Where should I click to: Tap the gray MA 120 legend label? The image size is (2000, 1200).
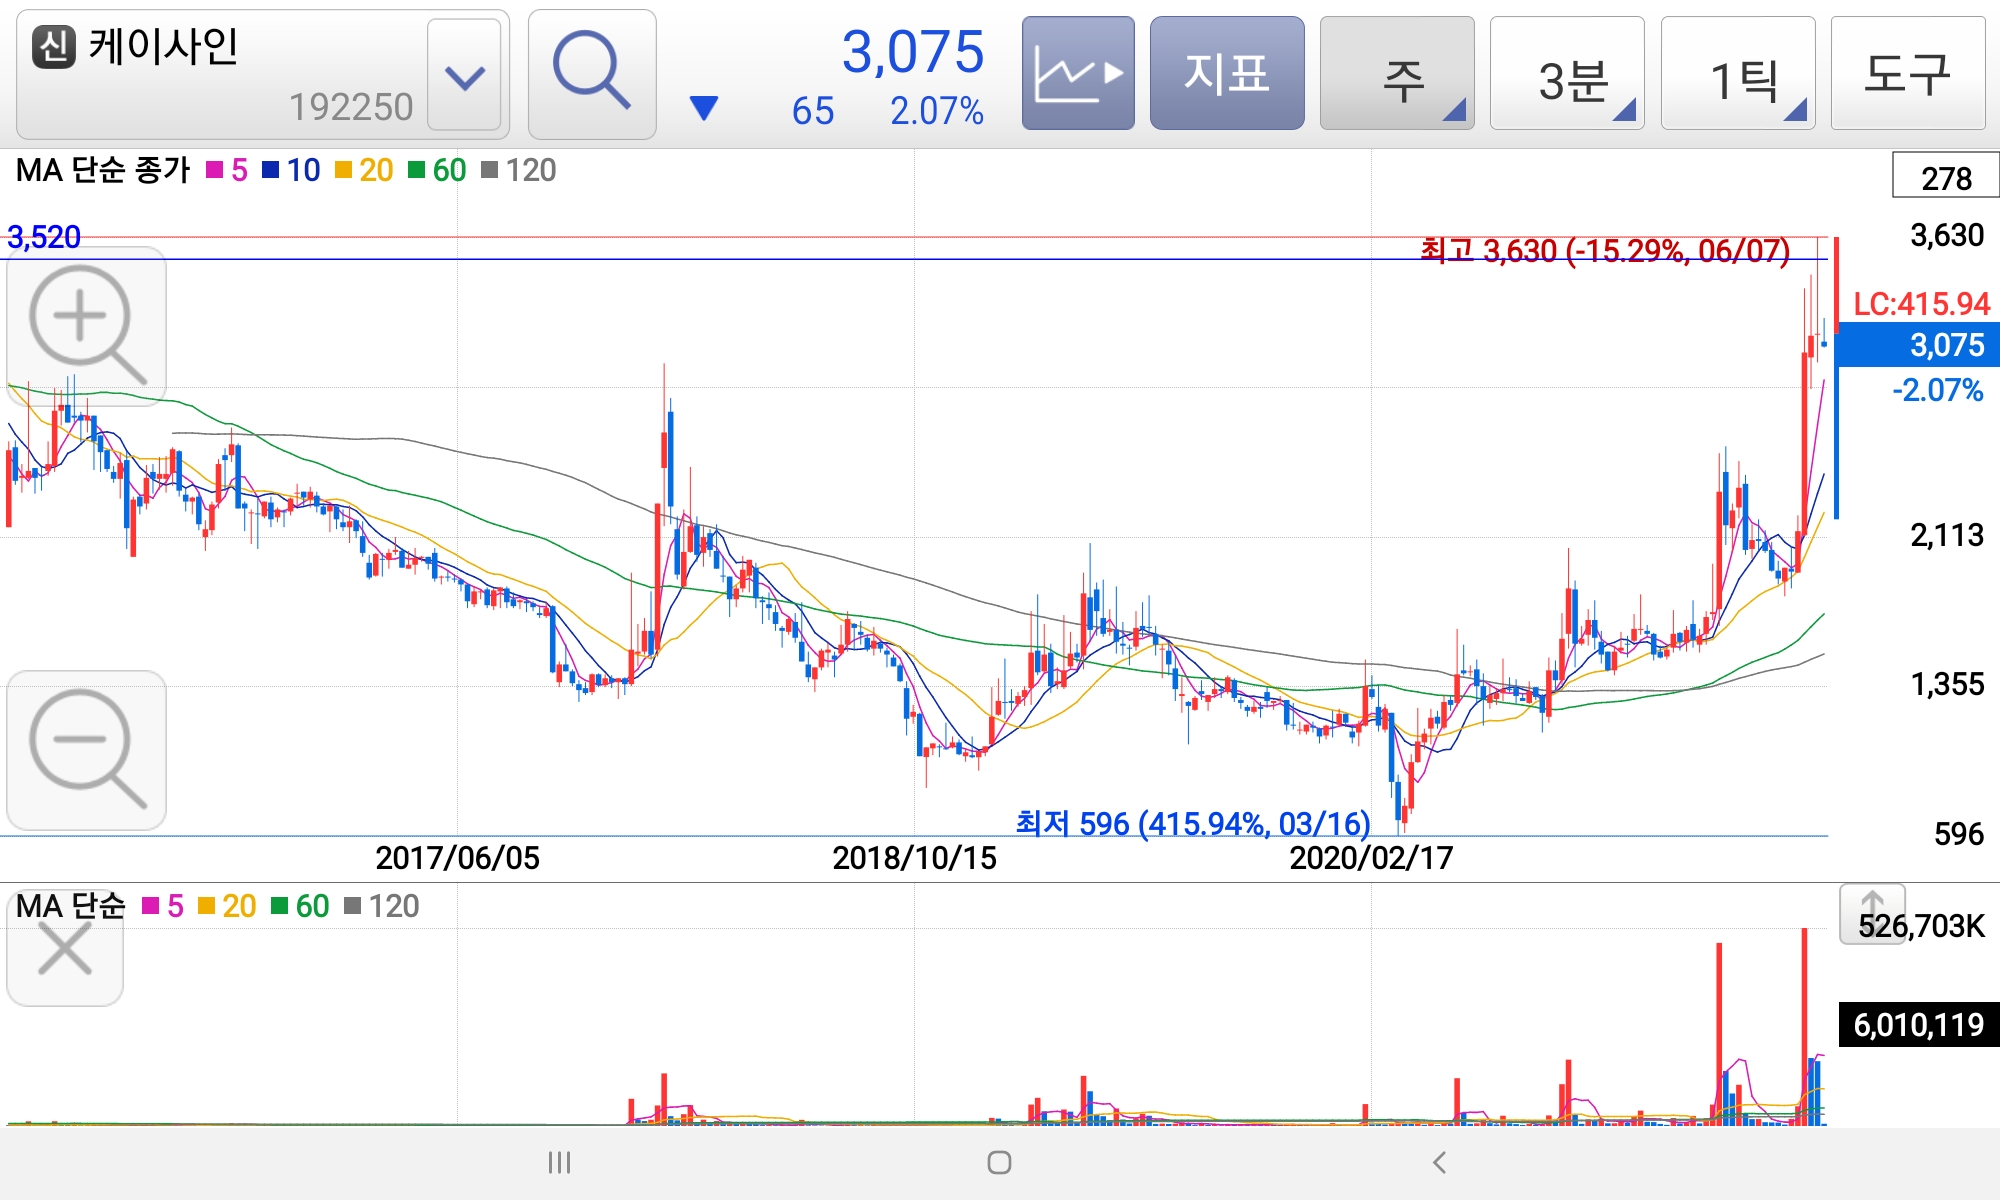(530, 170)
